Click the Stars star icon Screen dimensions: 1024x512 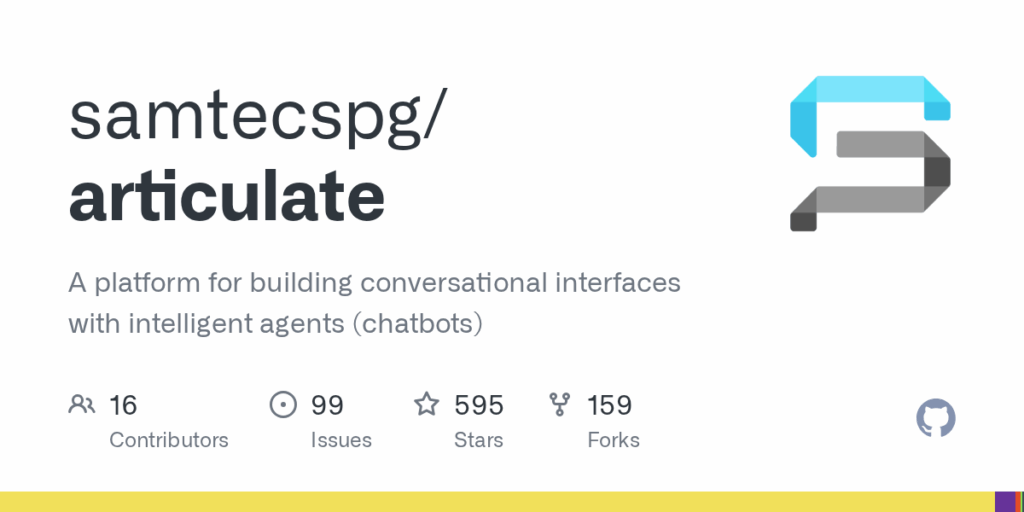[x=427, y=404]
